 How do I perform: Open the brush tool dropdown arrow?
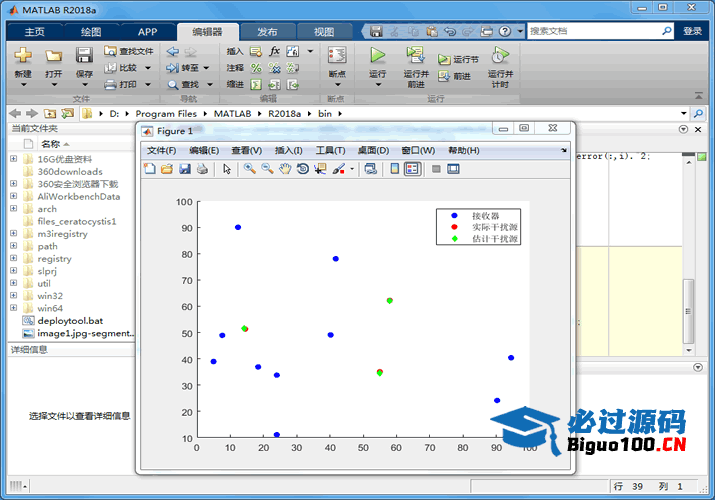click(352, 169)
